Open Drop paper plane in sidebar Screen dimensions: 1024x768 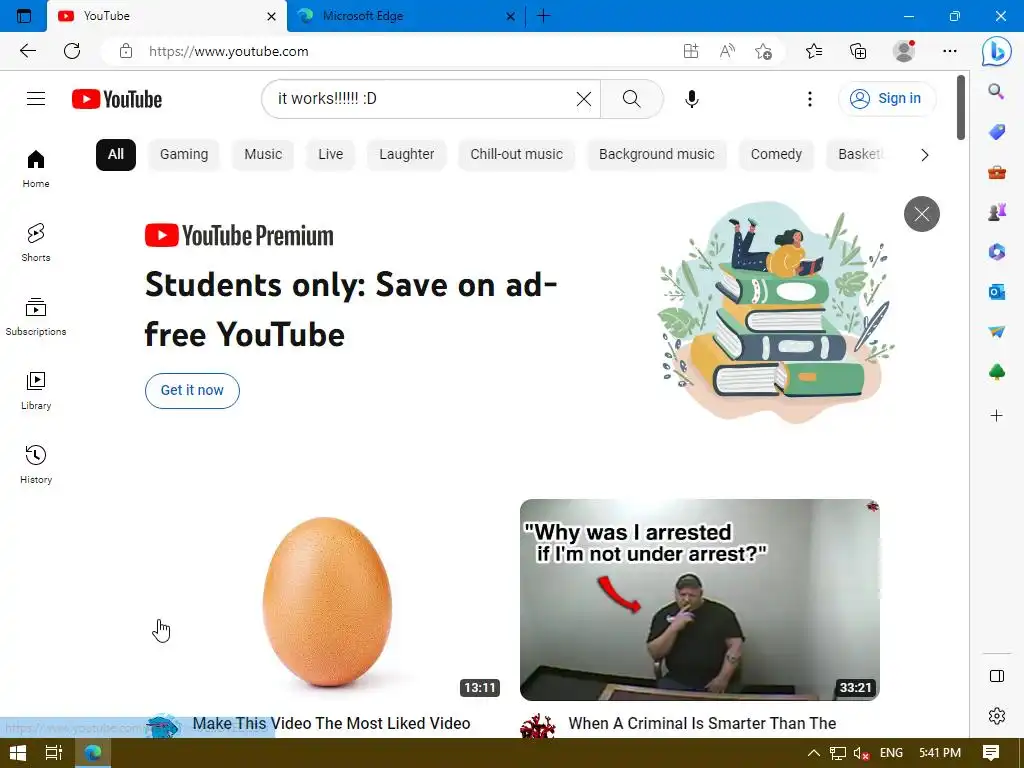pyautogui.click(x=996, y=332)
